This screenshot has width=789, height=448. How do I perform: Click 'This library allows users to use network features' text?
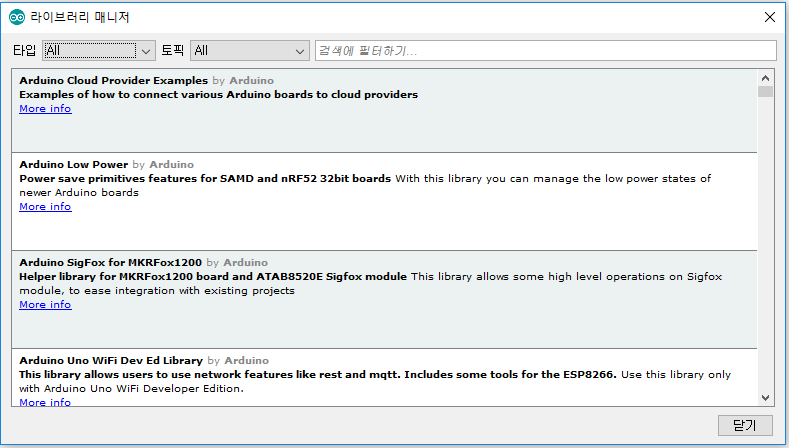pos(318,375)
